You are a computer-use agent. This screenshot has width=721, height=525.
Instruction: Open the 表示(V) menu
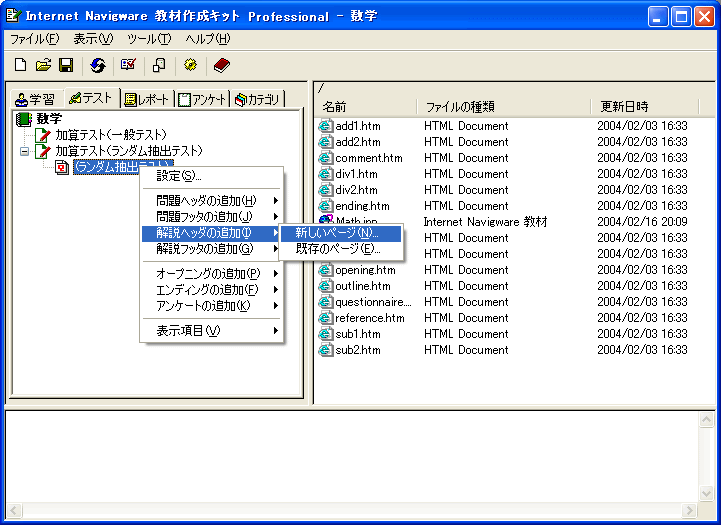[93, 39]
